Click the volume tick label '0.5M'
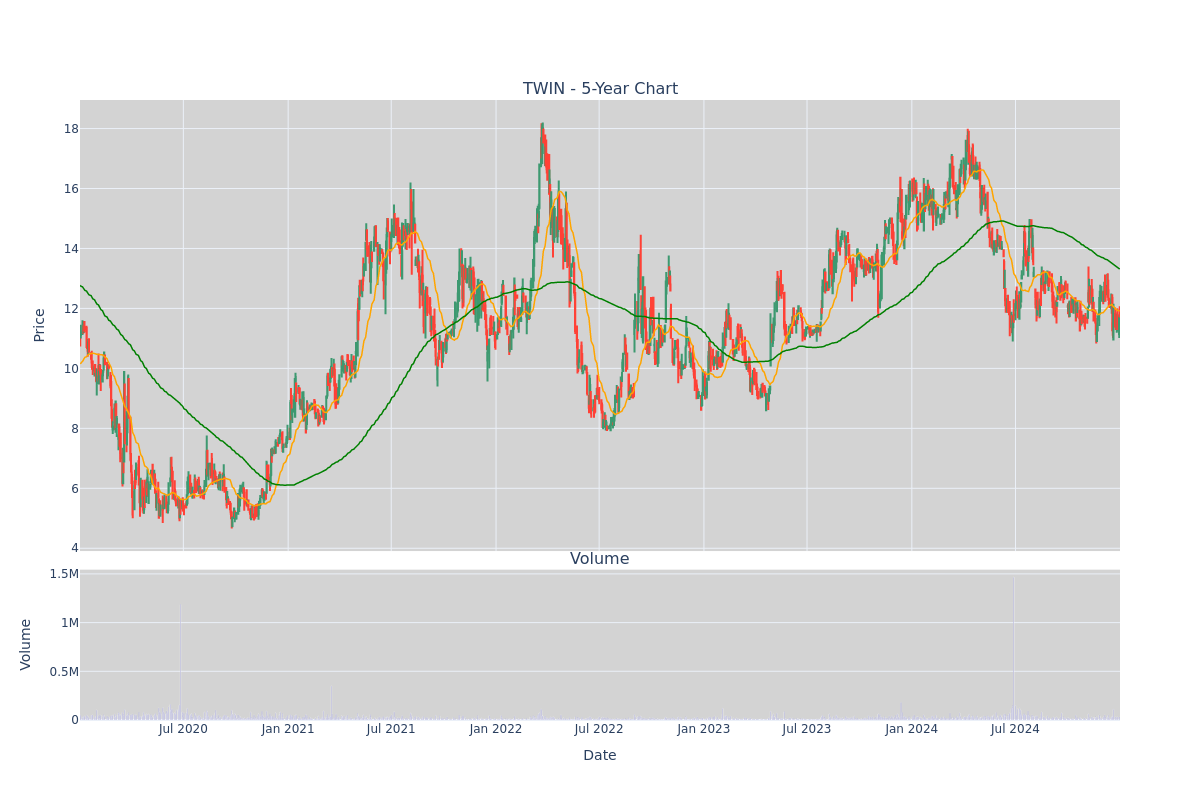 [64, 672]
